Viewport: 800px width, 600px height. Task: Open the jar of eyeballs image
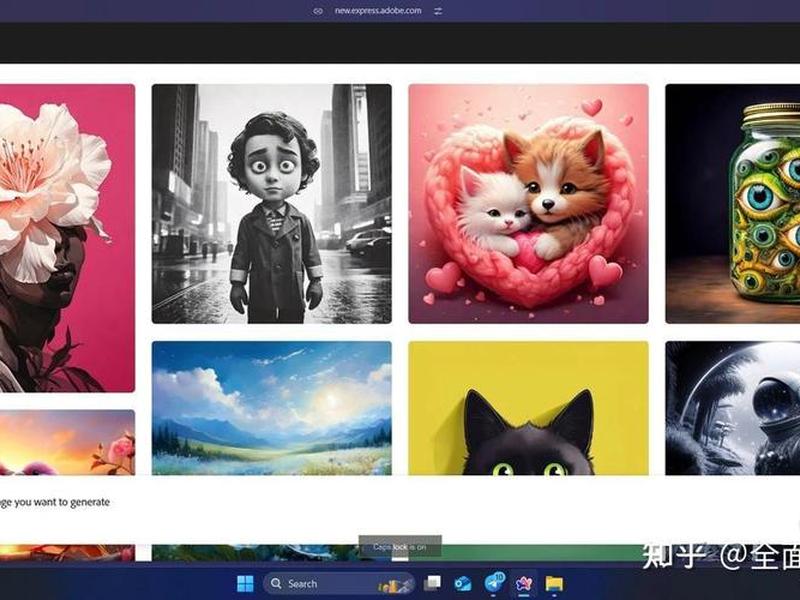733,204
